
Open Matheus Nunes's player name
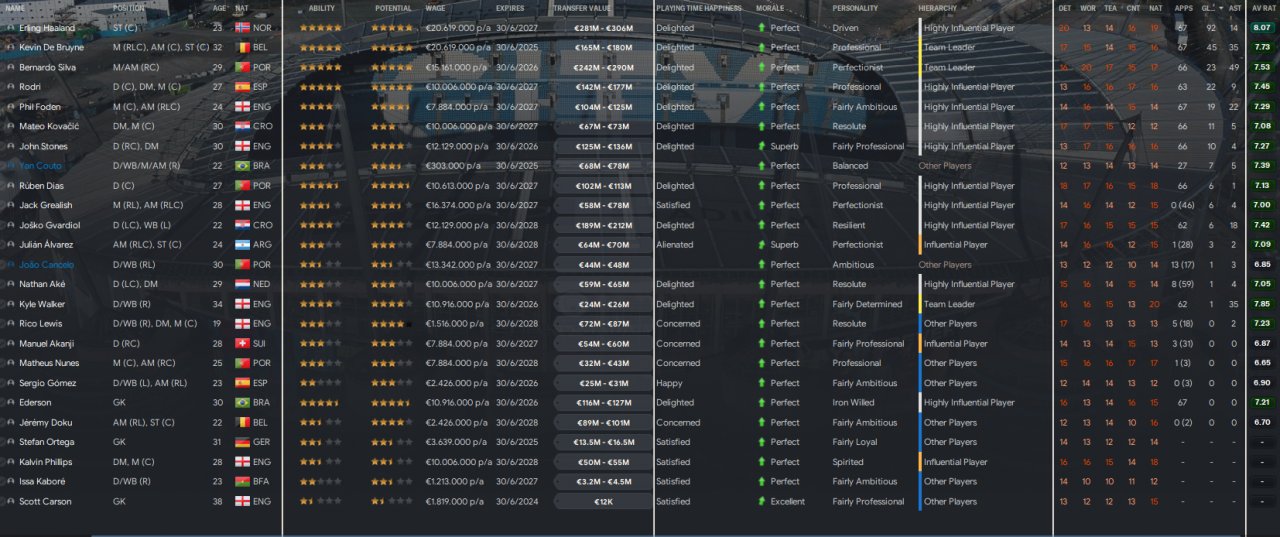[48, 363]
